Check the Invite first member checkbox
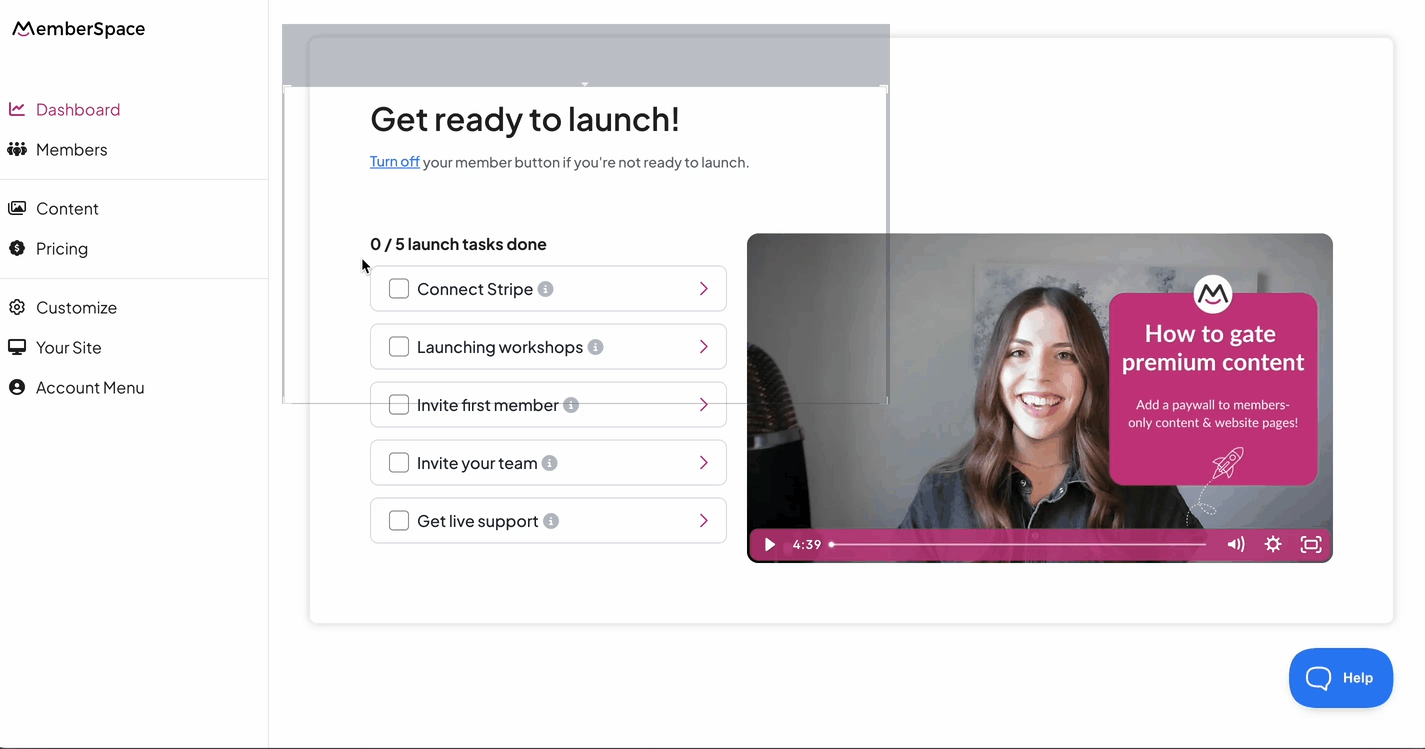The width and height of the screenshot is (1425, 749). click(399, 405)
